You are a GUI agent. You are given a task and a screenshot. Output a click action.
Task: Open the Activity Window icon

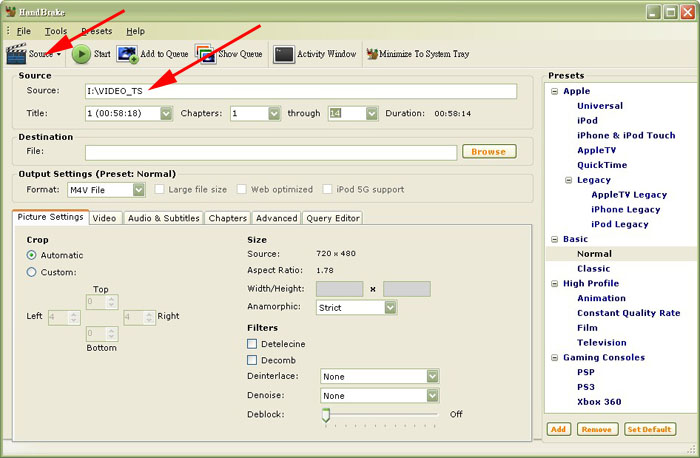[284, 54]
